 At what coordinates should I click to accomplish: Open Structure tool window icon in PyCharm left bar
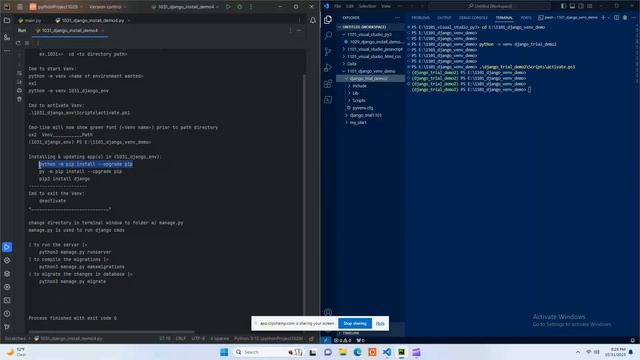(x=7, y=37)
